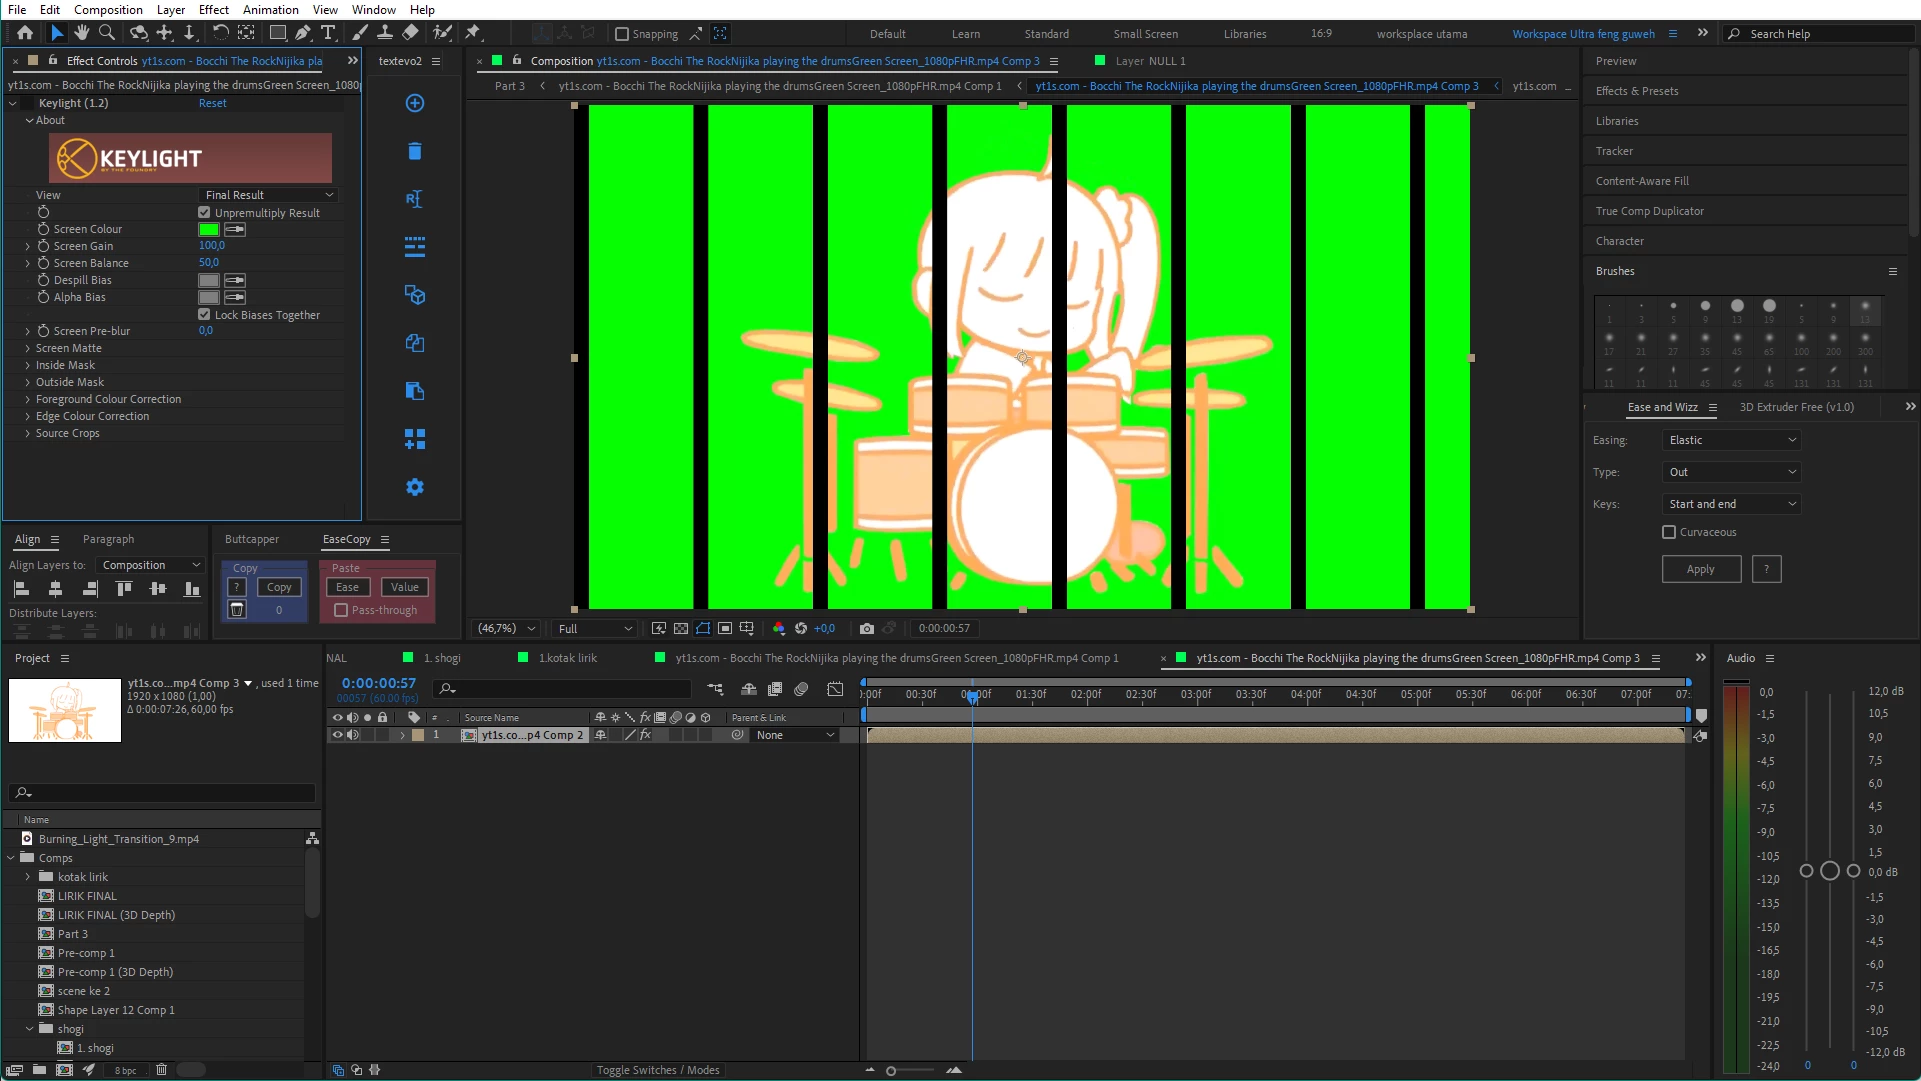Screen dimensions: 1921x1081
Task: Select the Zoom magnifier tool
Action: click(x=107, y=33)
